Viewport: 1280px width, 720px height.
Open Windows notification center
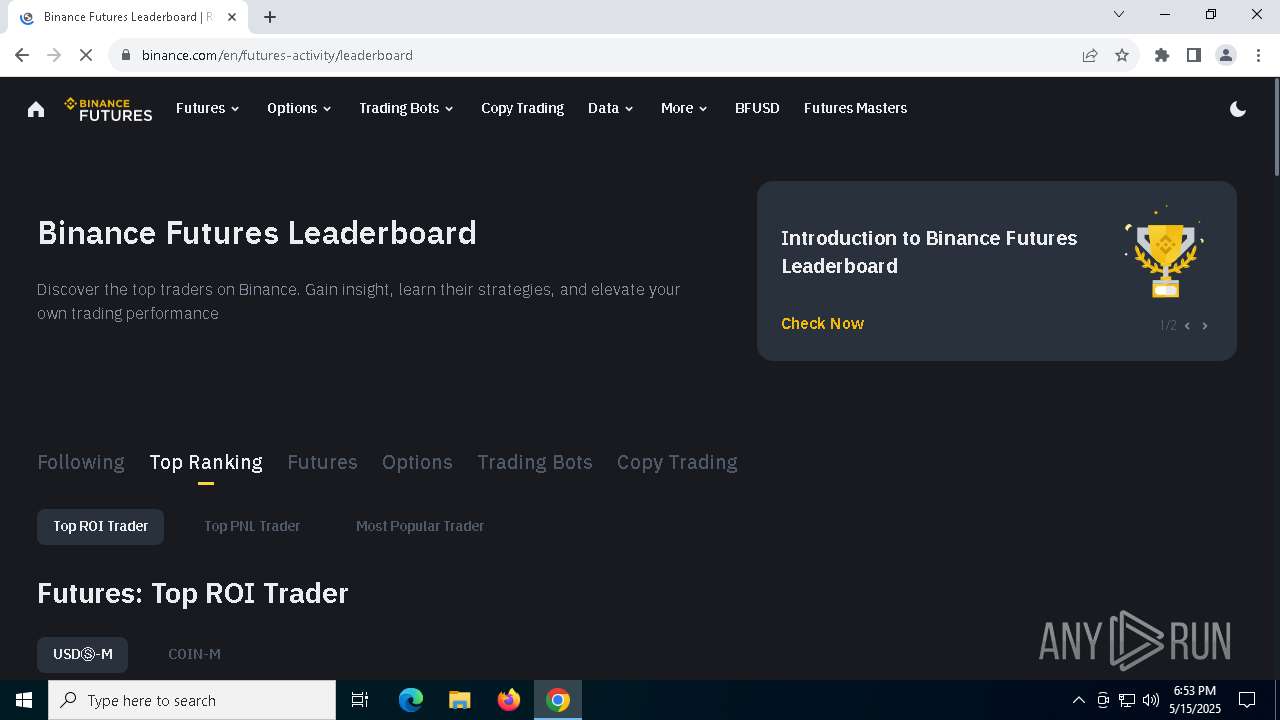tap(1247, 700)
